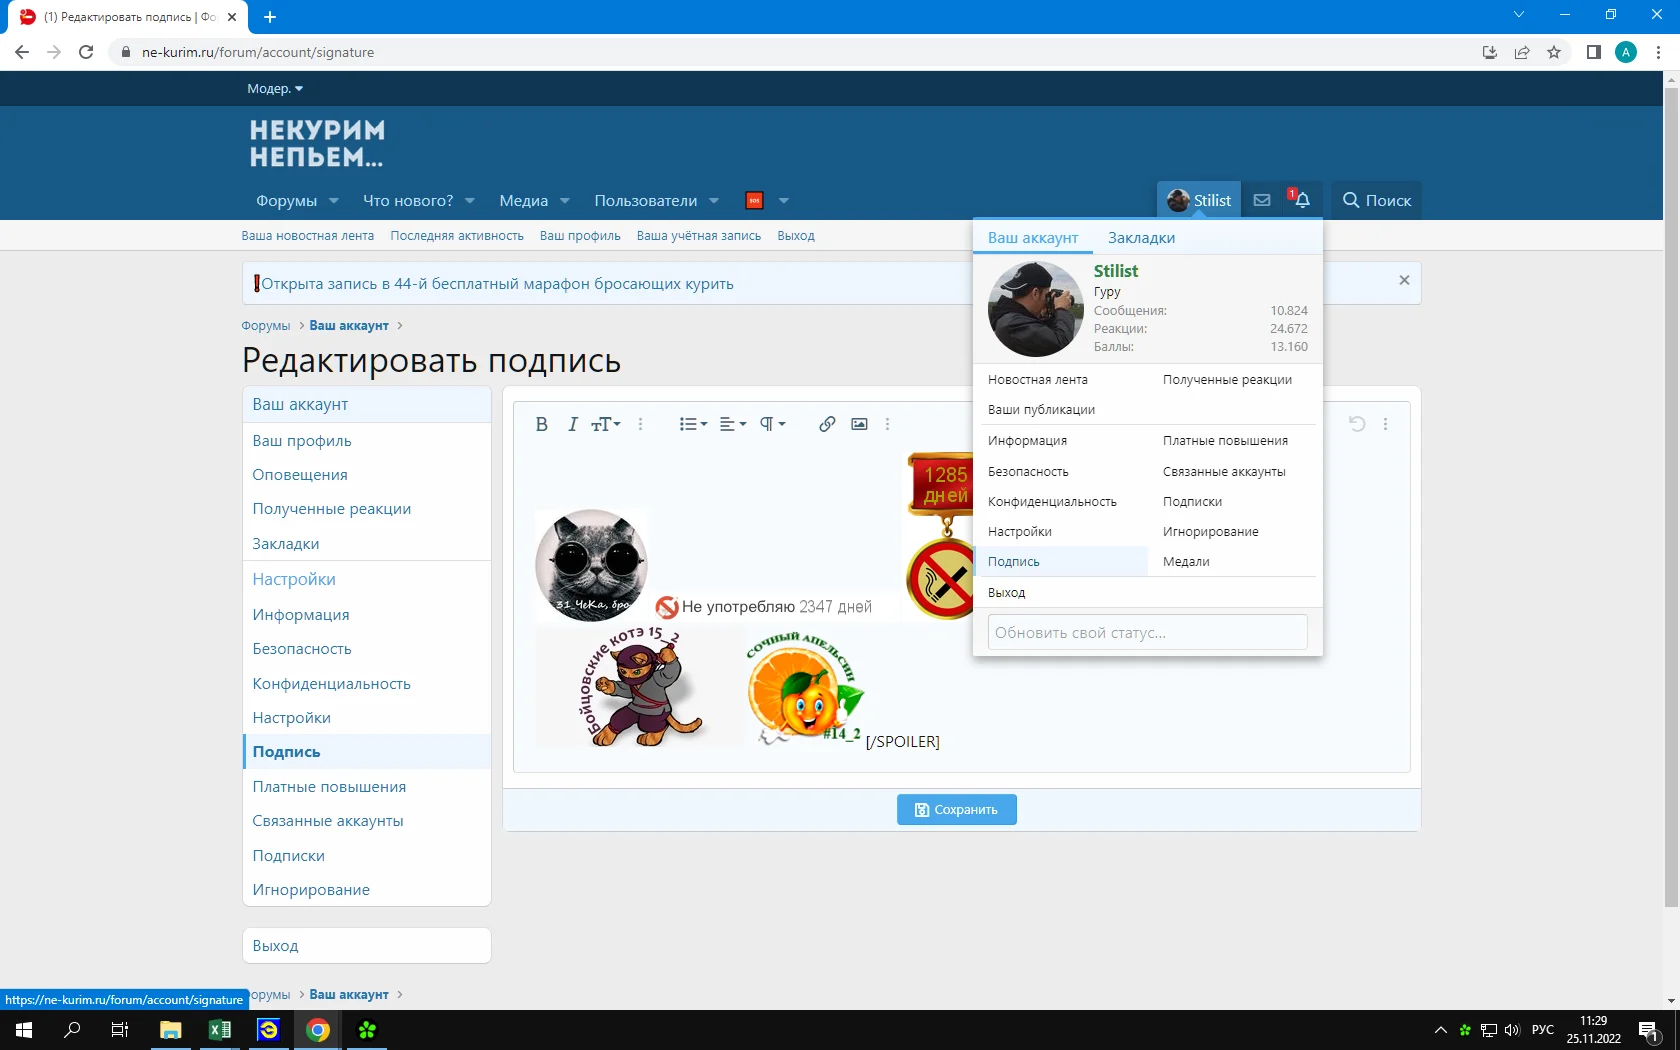The width and height of the screenshot is (1680, 1050).
Task: Open more options beside the undo icon
Action: [x=1385, y=424]
